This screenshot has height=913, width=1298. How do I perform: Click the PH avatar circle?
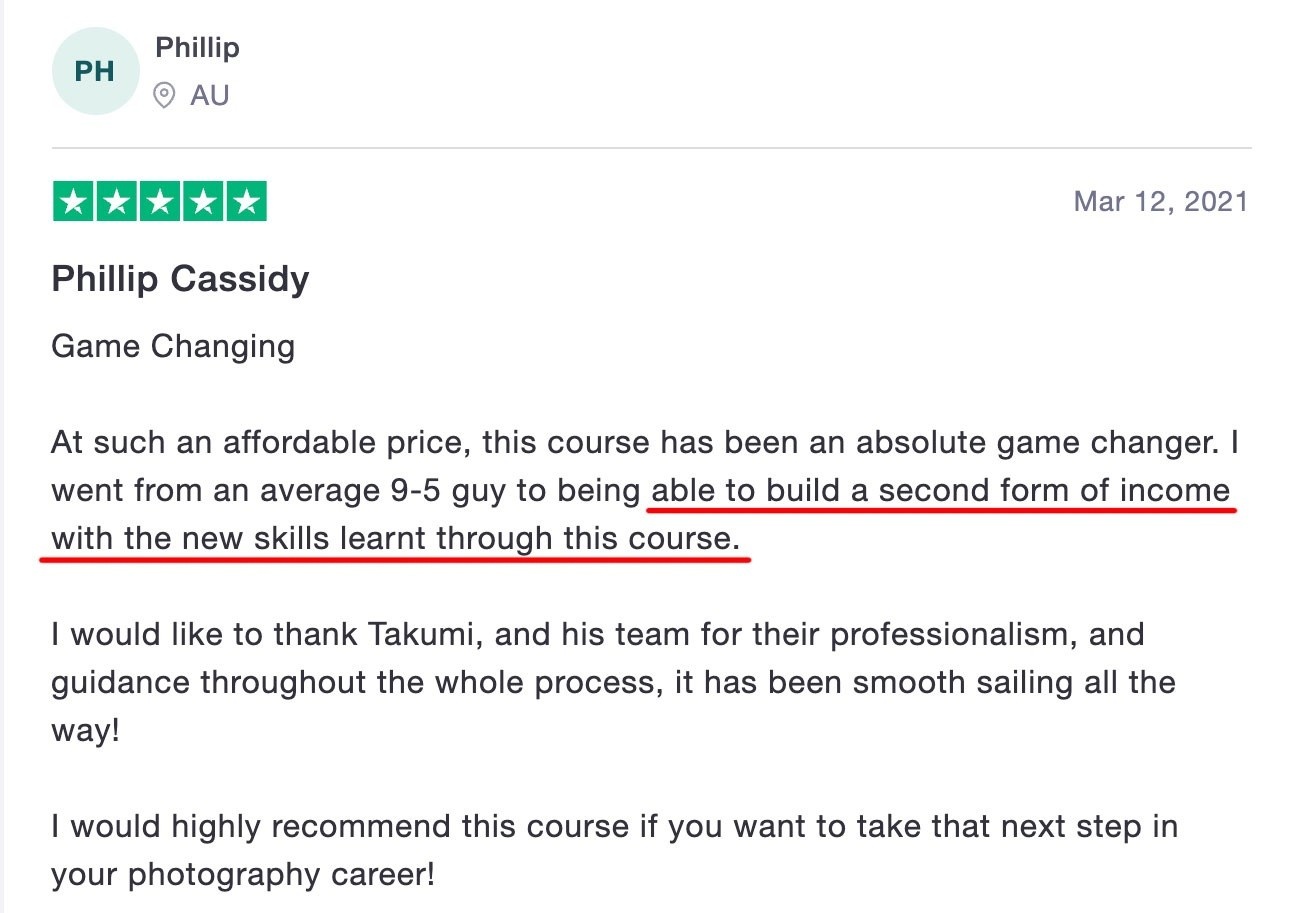(x=95, y=71)
